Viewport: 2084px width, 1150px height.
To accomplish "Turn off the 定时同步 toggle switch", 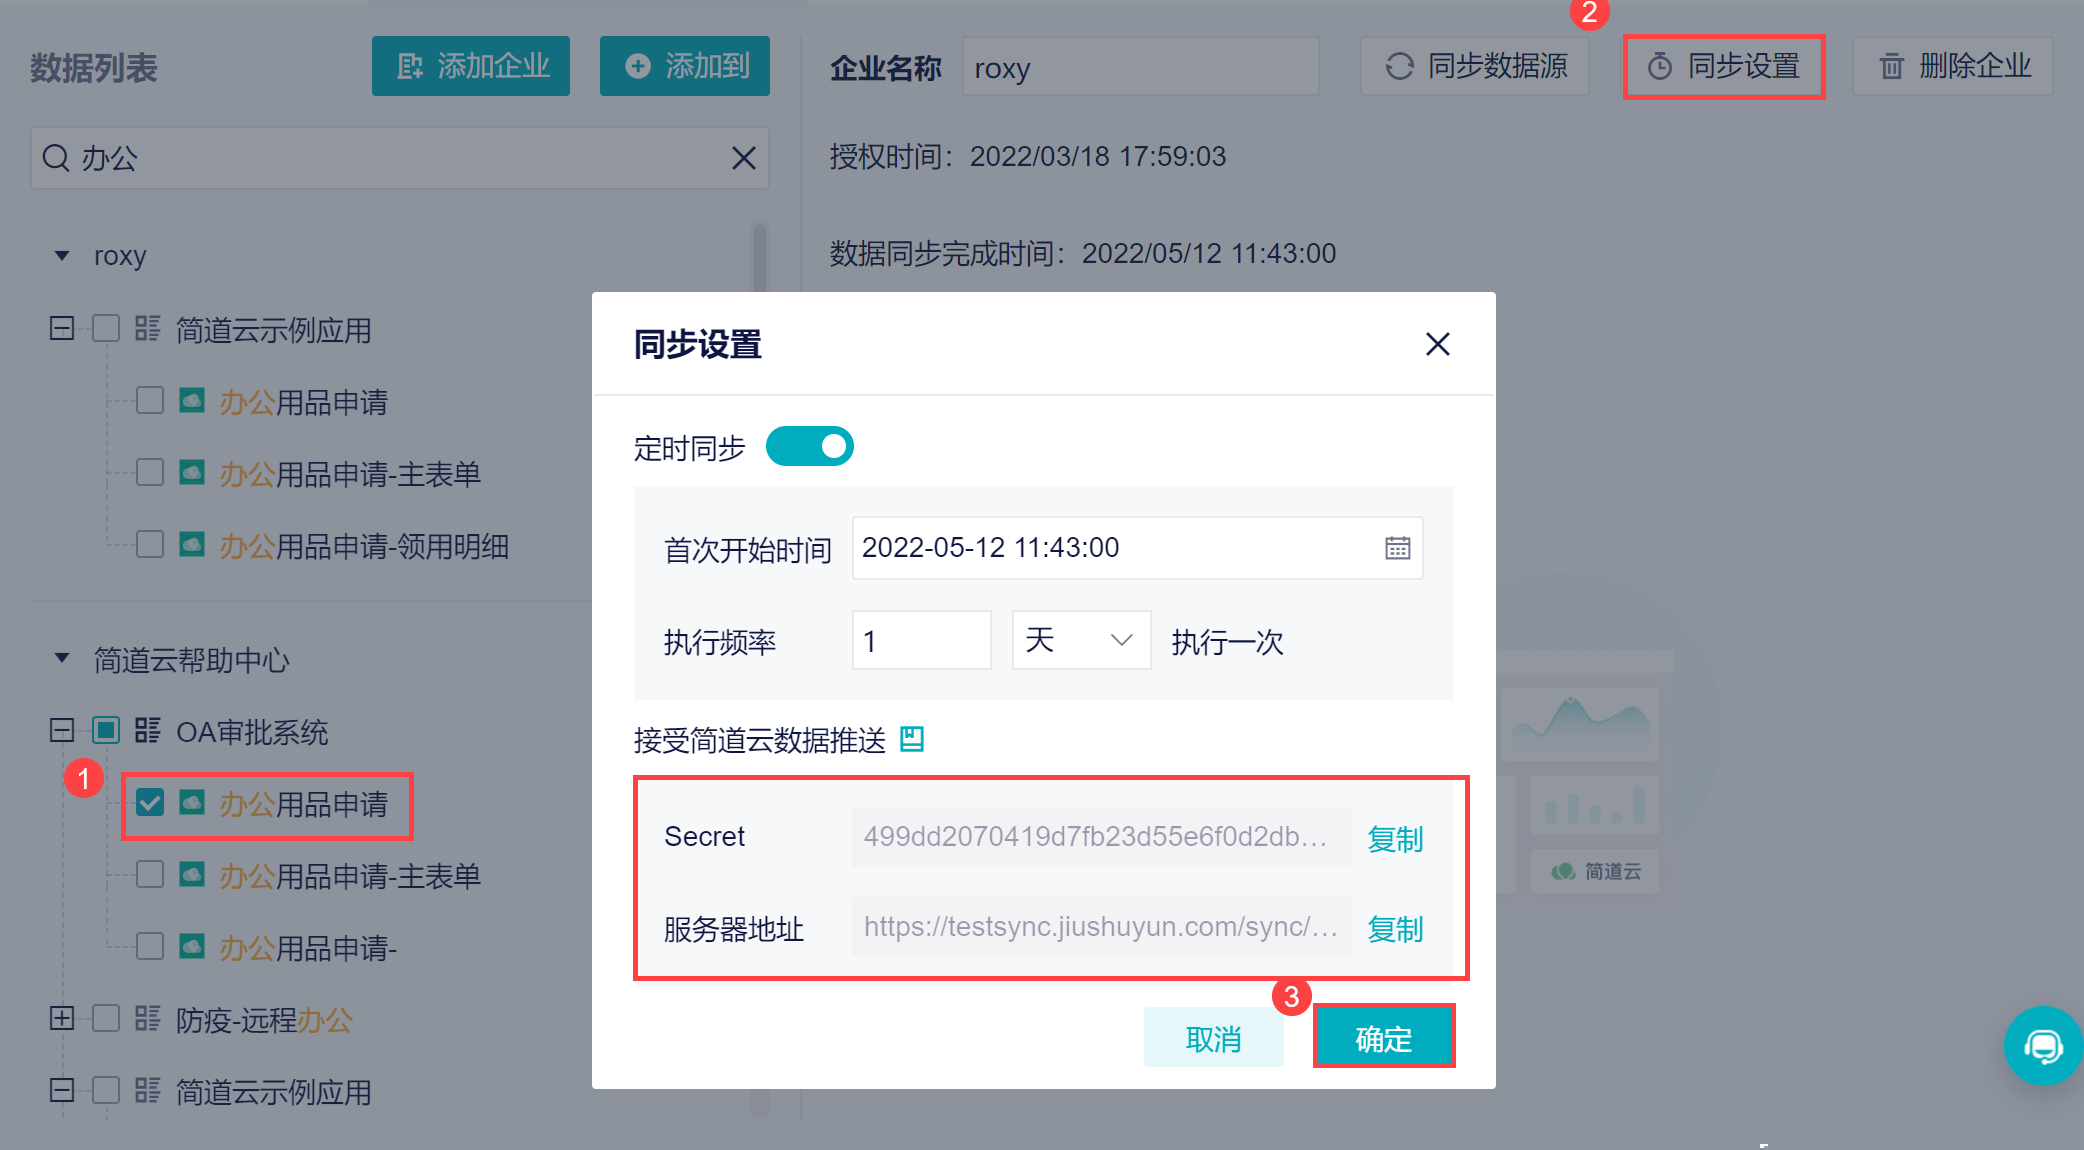I will (810, 446).
